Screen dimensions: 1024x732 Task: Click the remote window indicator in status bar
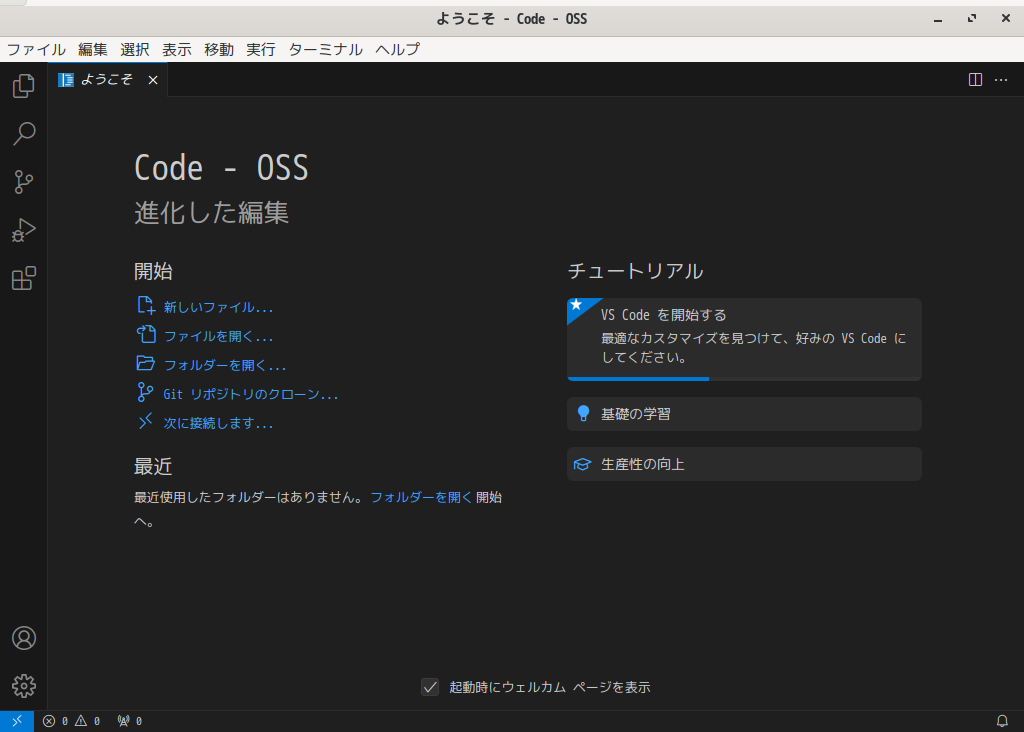(x=17, y=721)
